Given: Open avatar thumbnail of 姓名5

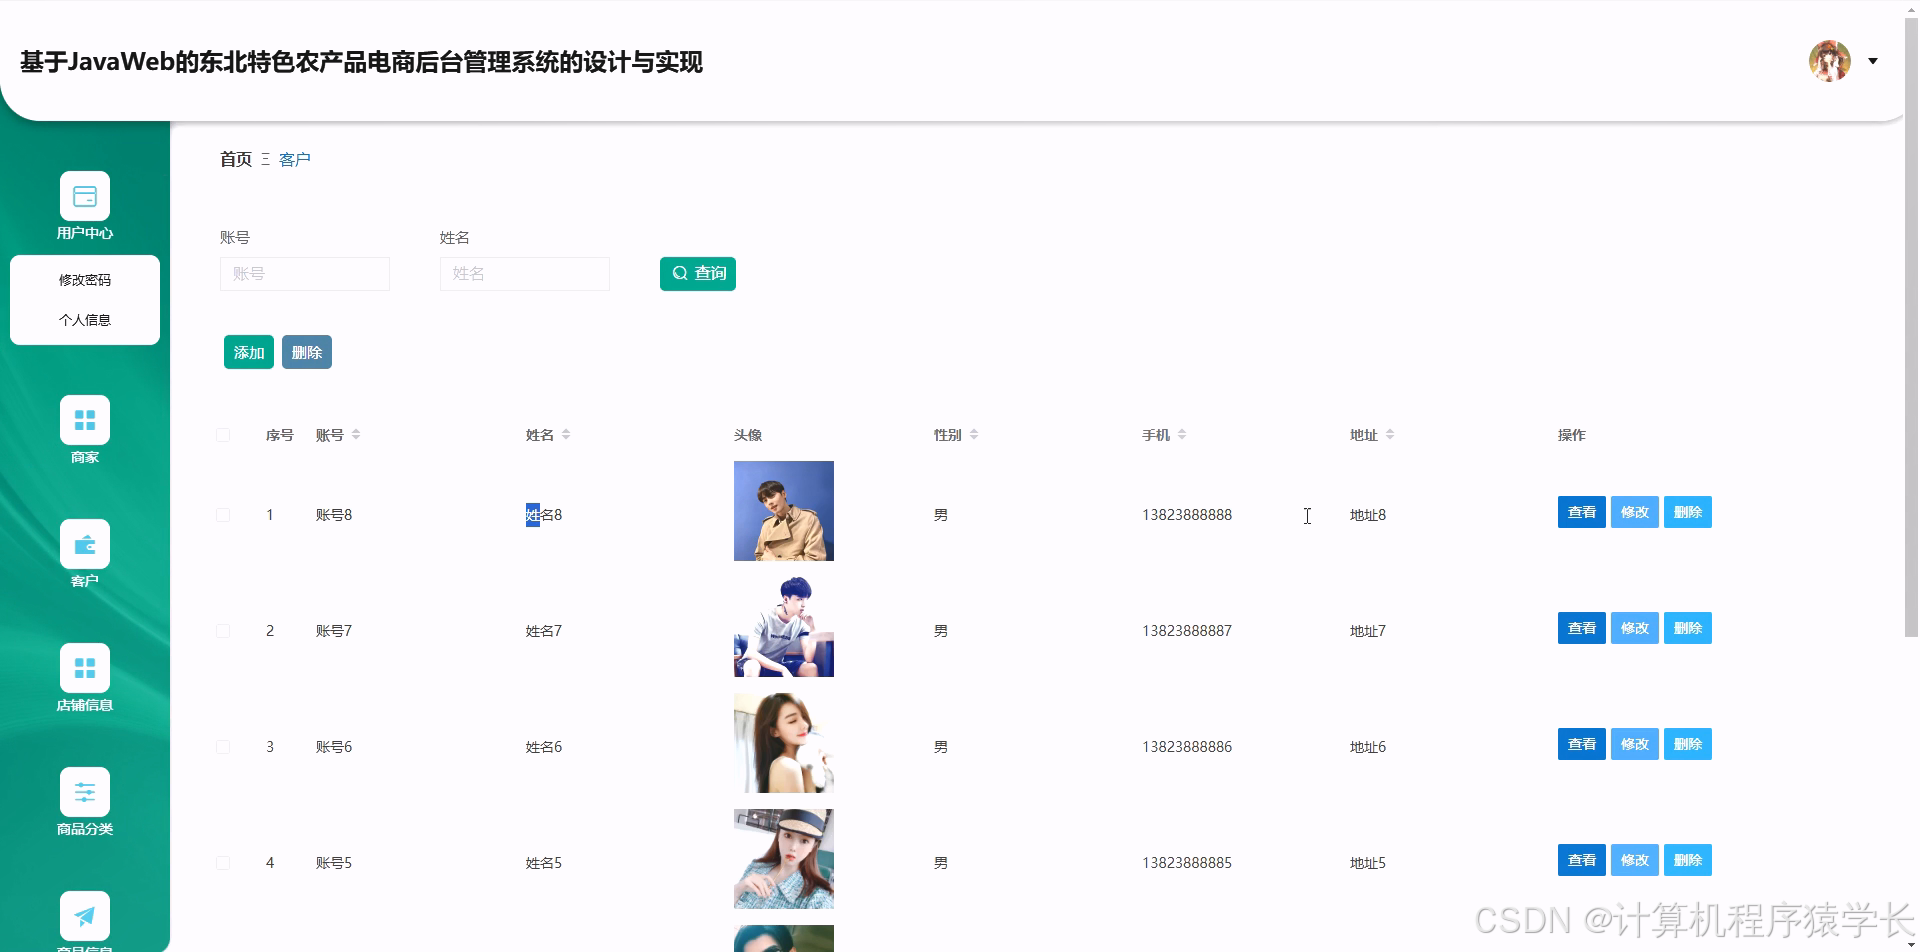Looking at the screenshot, I should [x=784, y=859].
